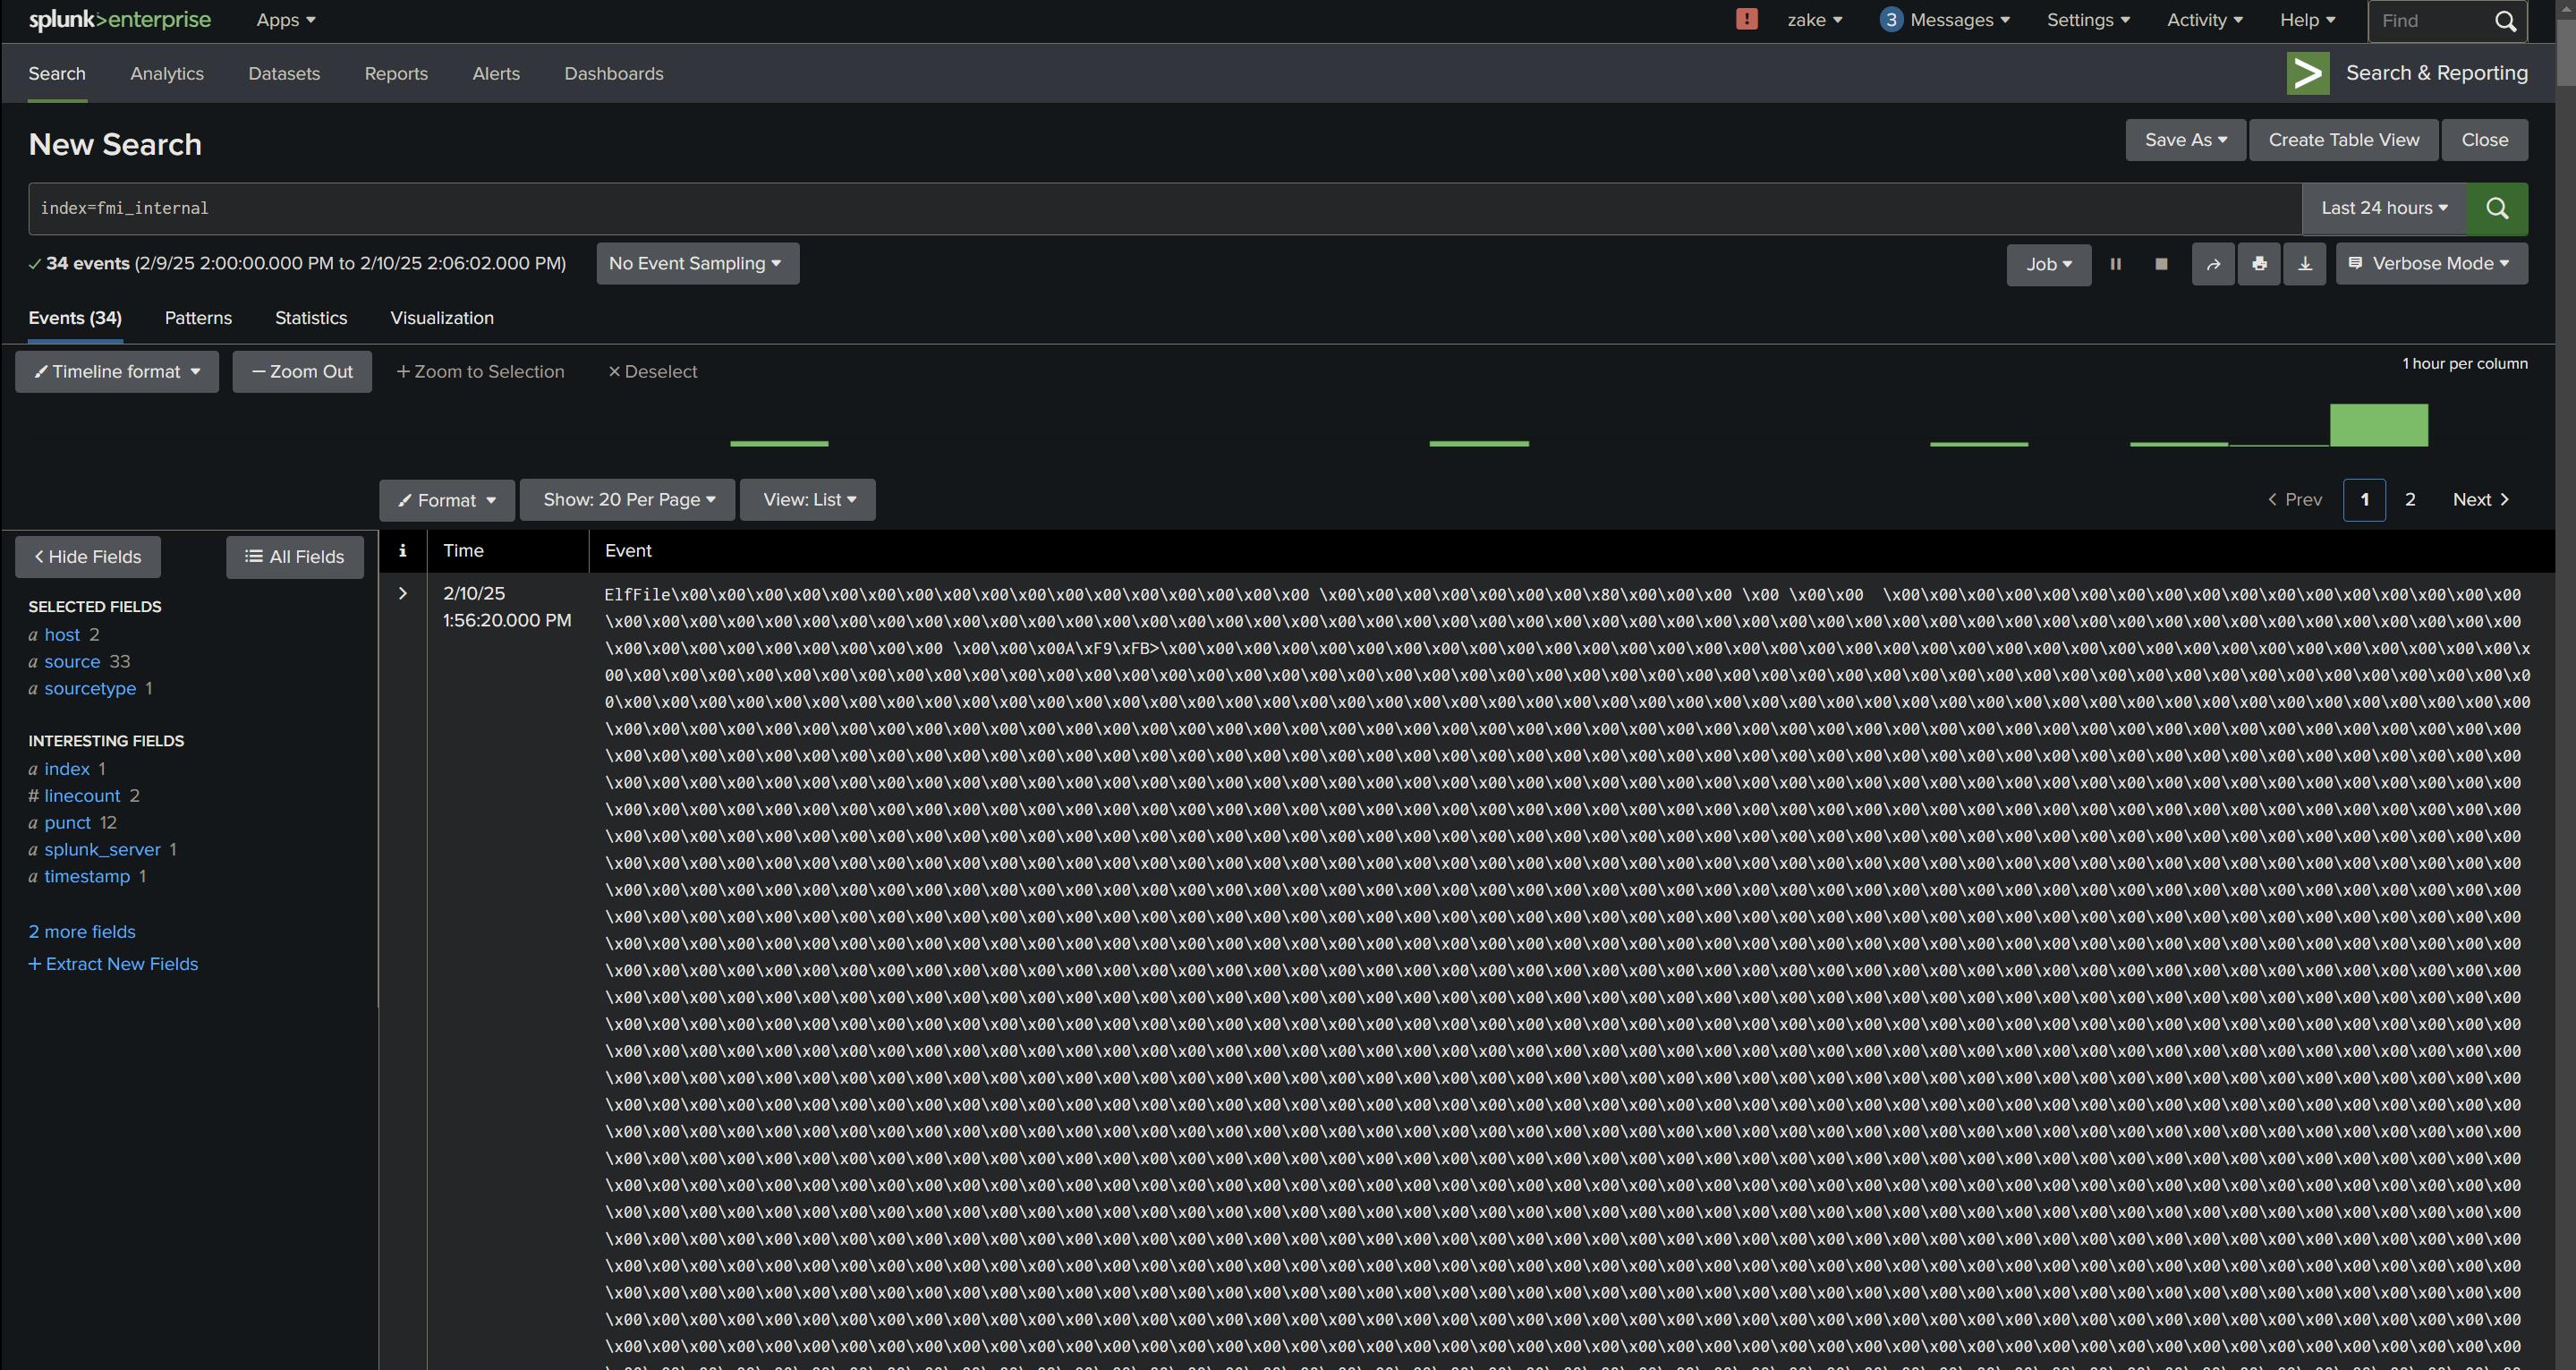Stop the search job
The width and height of the screenshot is (2576, 1370).
[x=2161, y=263]
